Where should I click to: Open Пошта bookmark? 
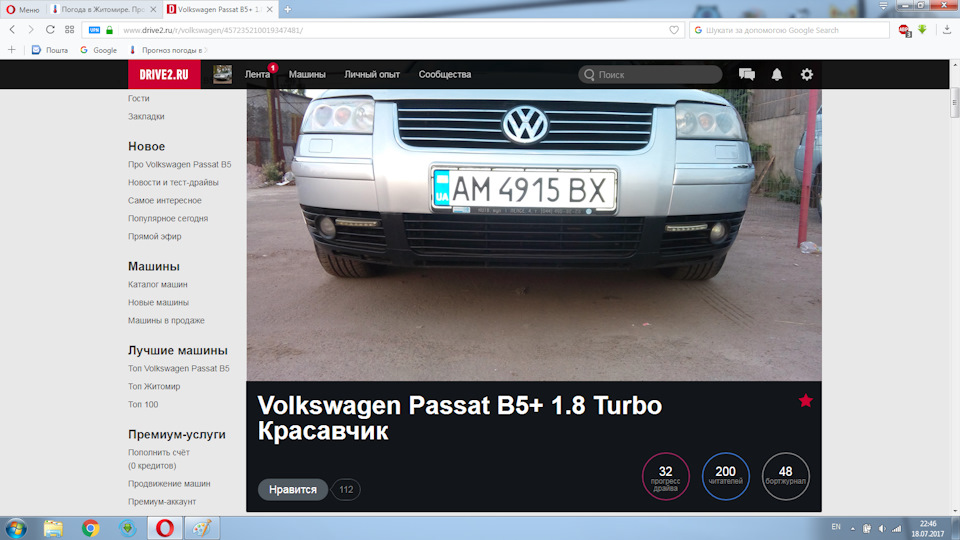click(x=50, y=50)
